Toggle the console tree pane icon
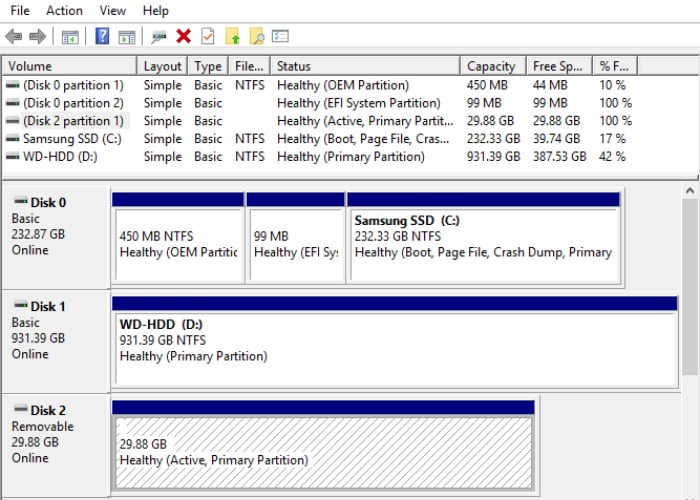This screenshot has height=500, width=700. pos(70,36)
